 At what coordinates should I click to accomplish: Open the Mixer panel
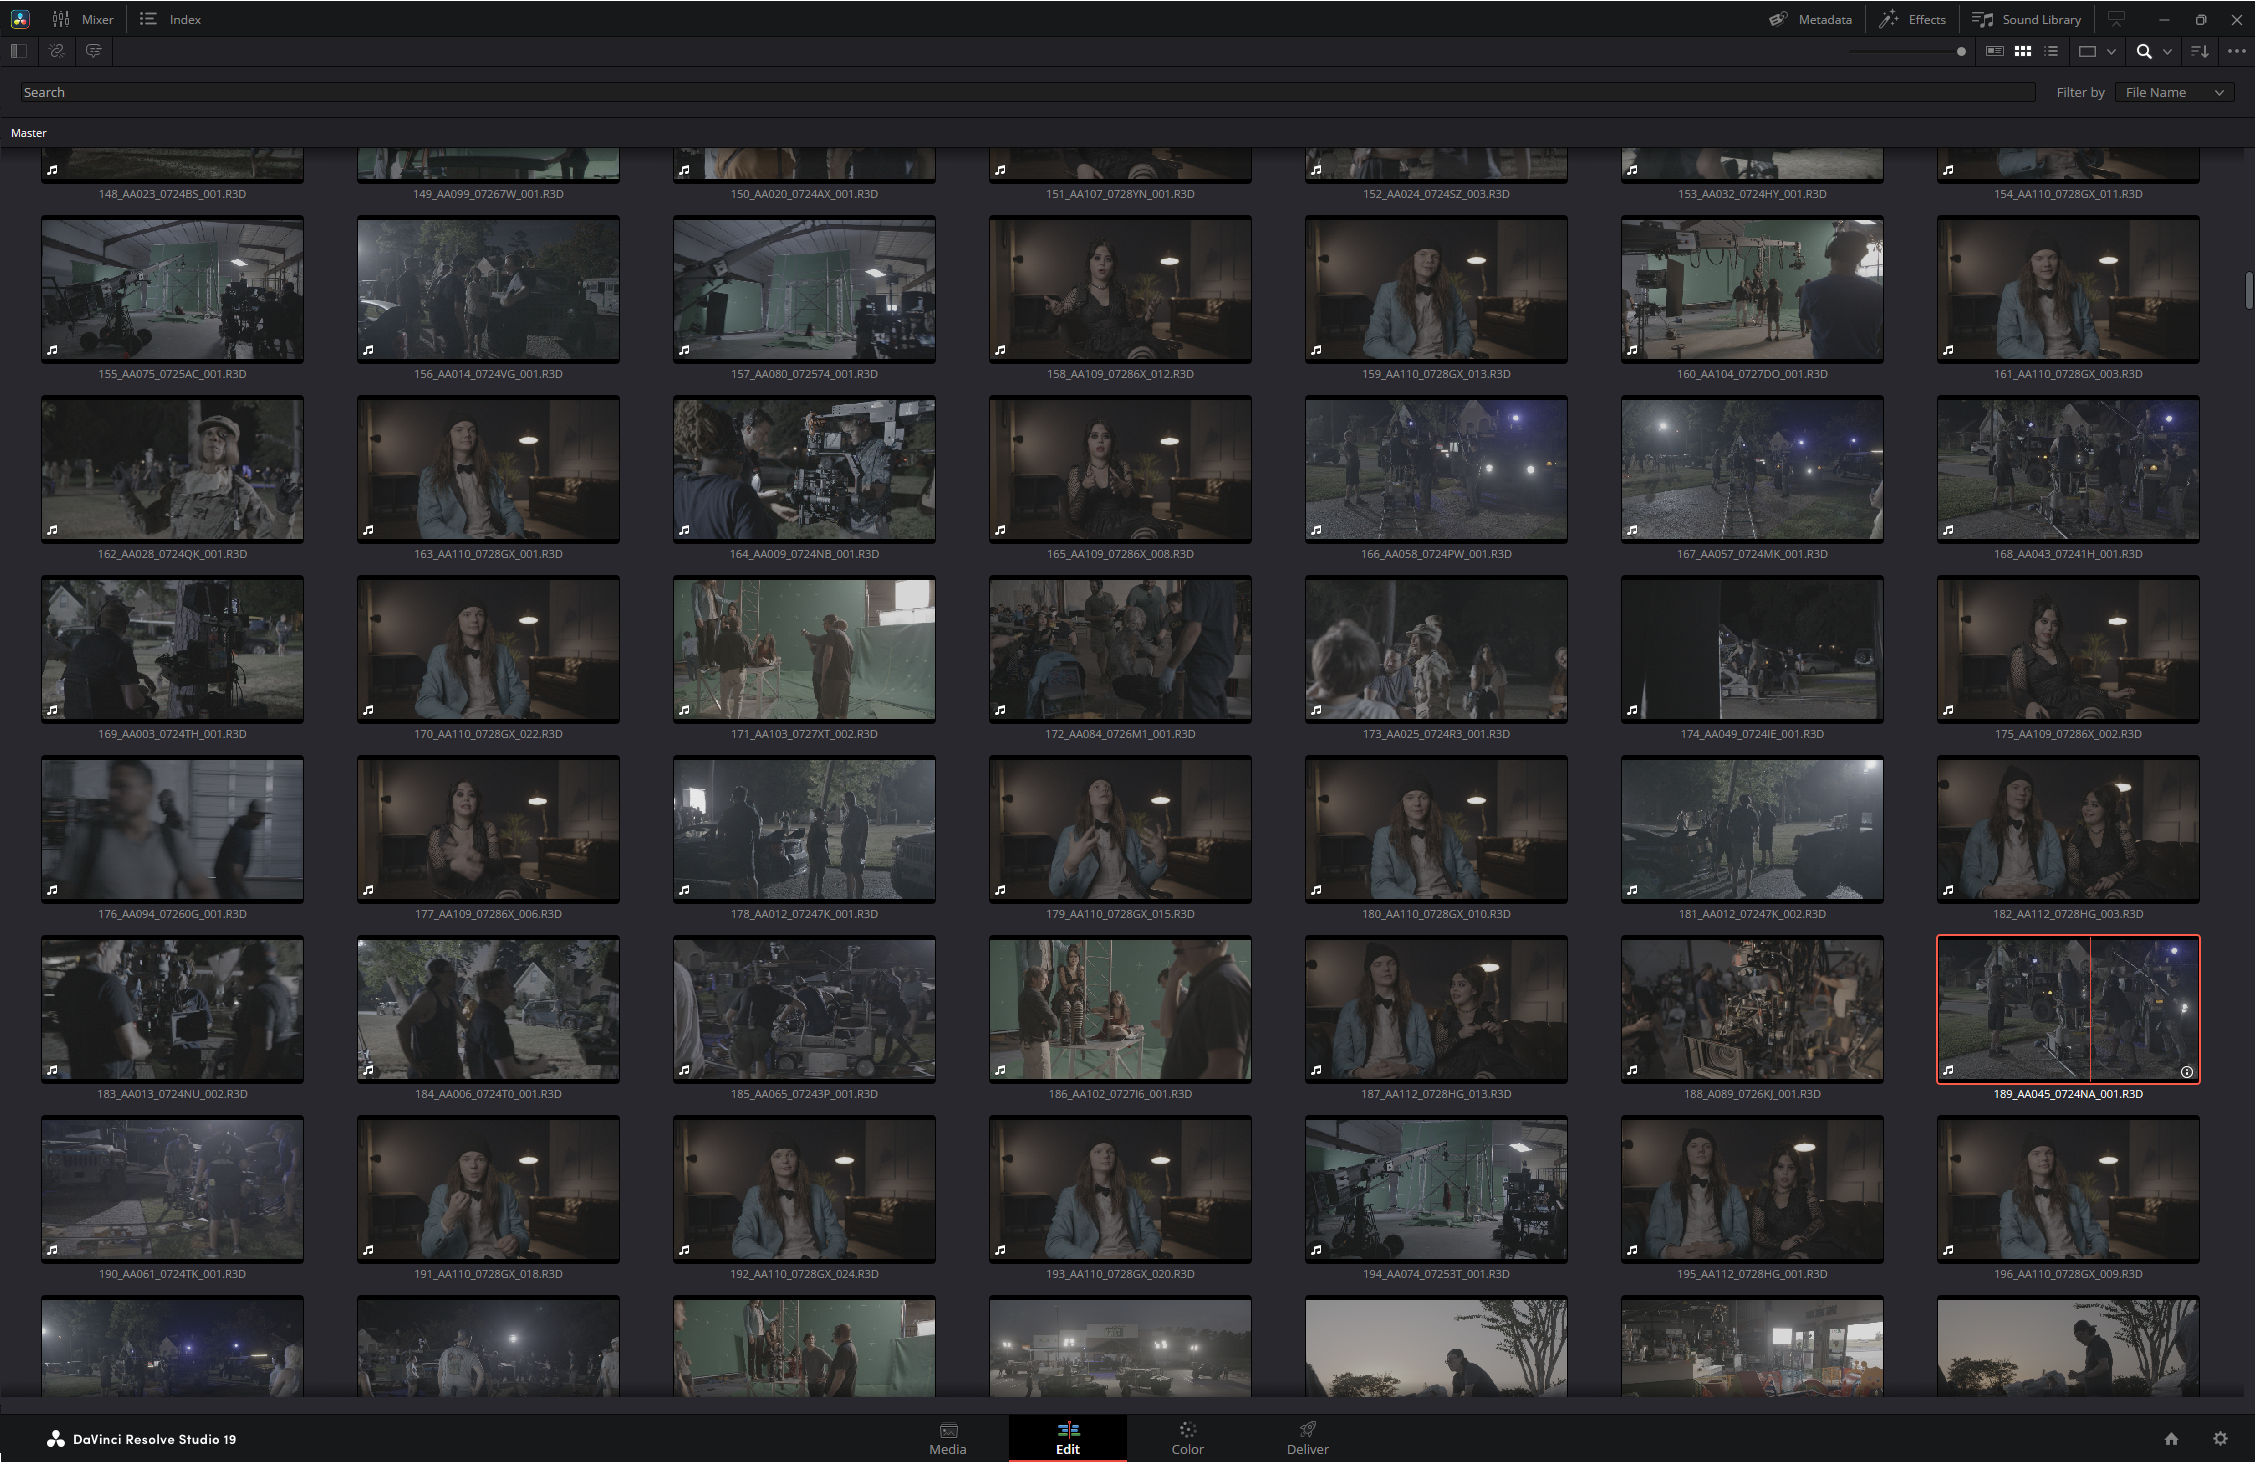(82, 19)
